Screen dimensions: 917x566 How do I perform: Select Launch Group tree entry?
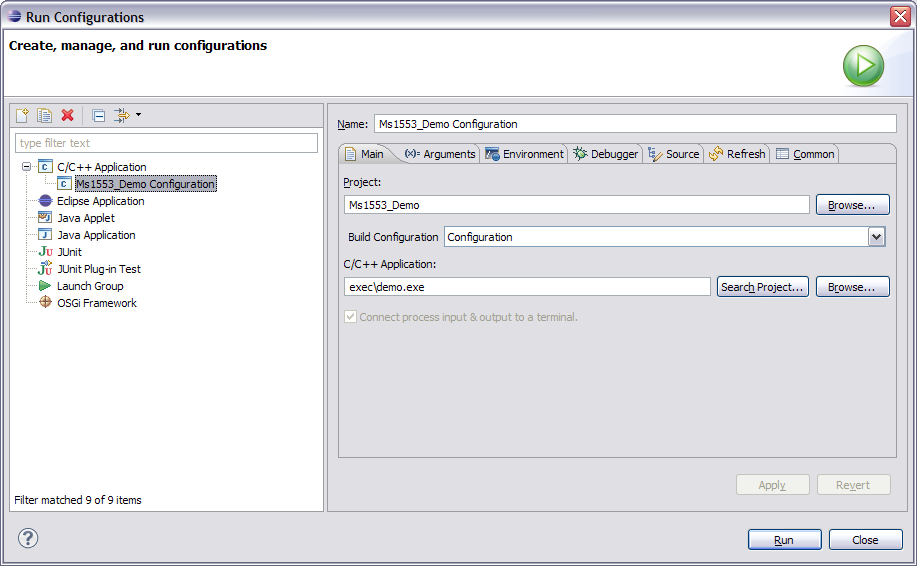coord(90,285)
